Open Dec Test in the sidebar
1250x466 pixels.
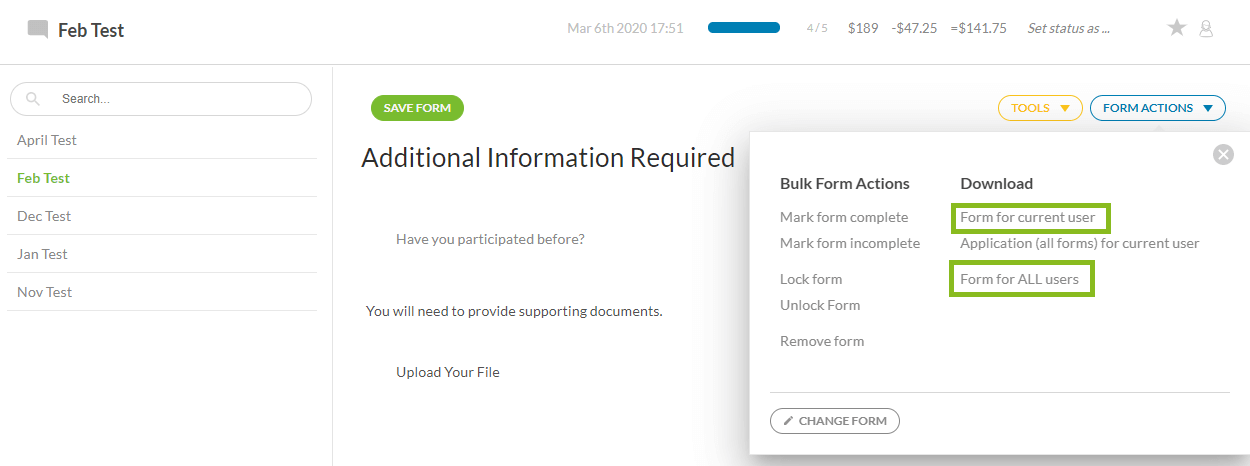click(x=44, y=216)
